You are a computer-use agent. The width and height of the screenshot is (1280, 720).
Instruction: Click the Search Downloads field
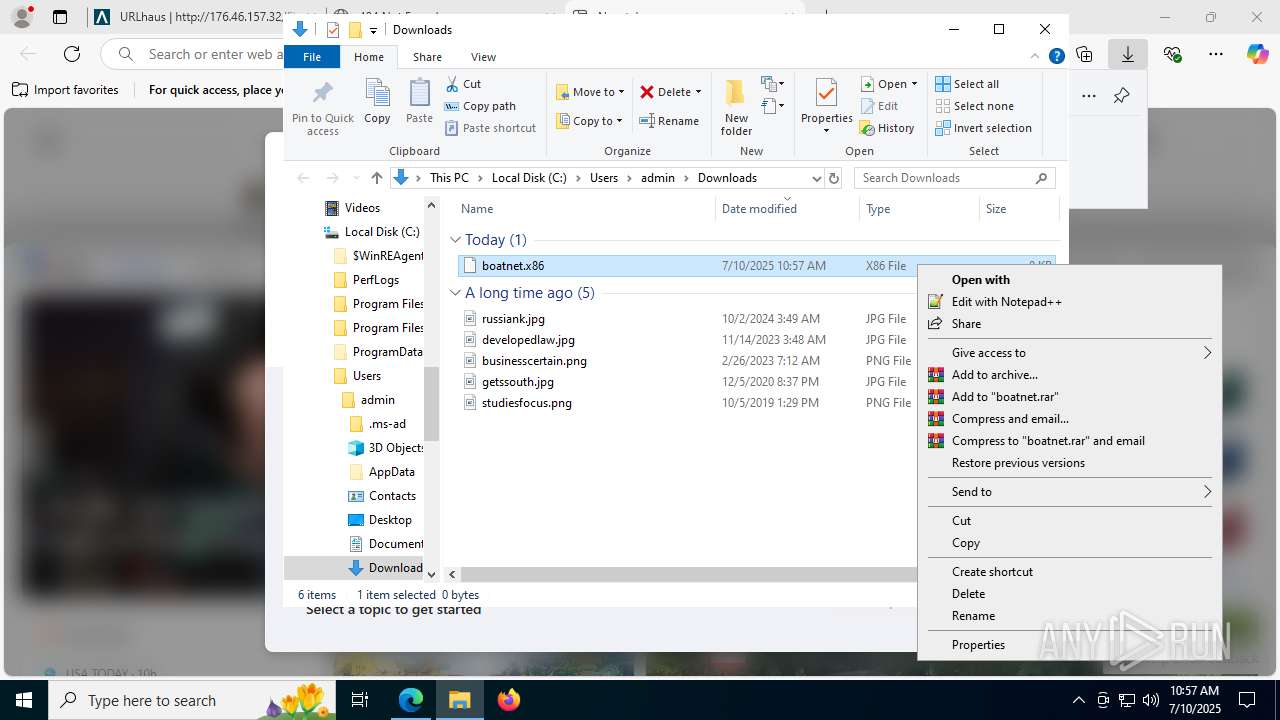pos(954,178)
